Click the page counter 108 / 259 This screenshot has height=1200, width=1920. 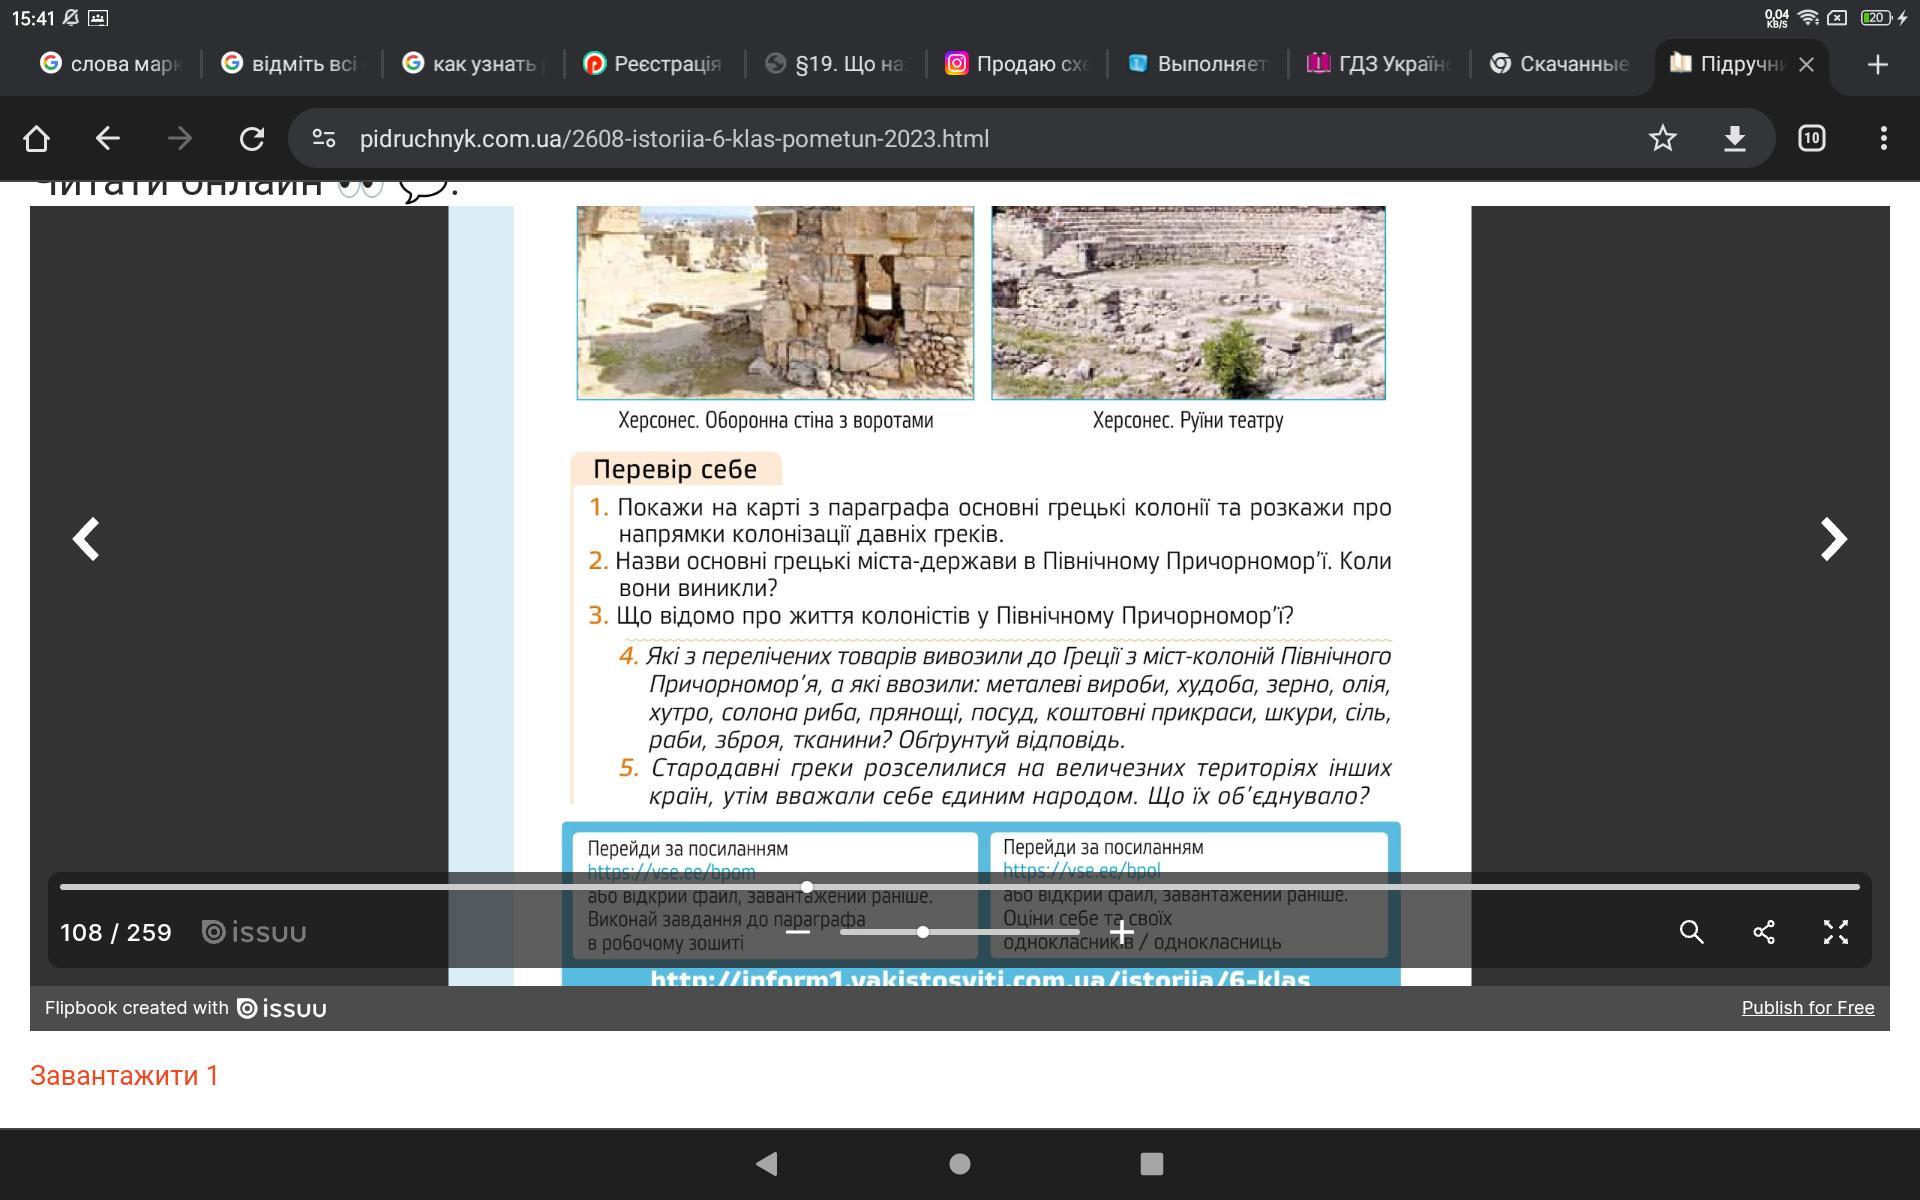click(x=116, y=932)
